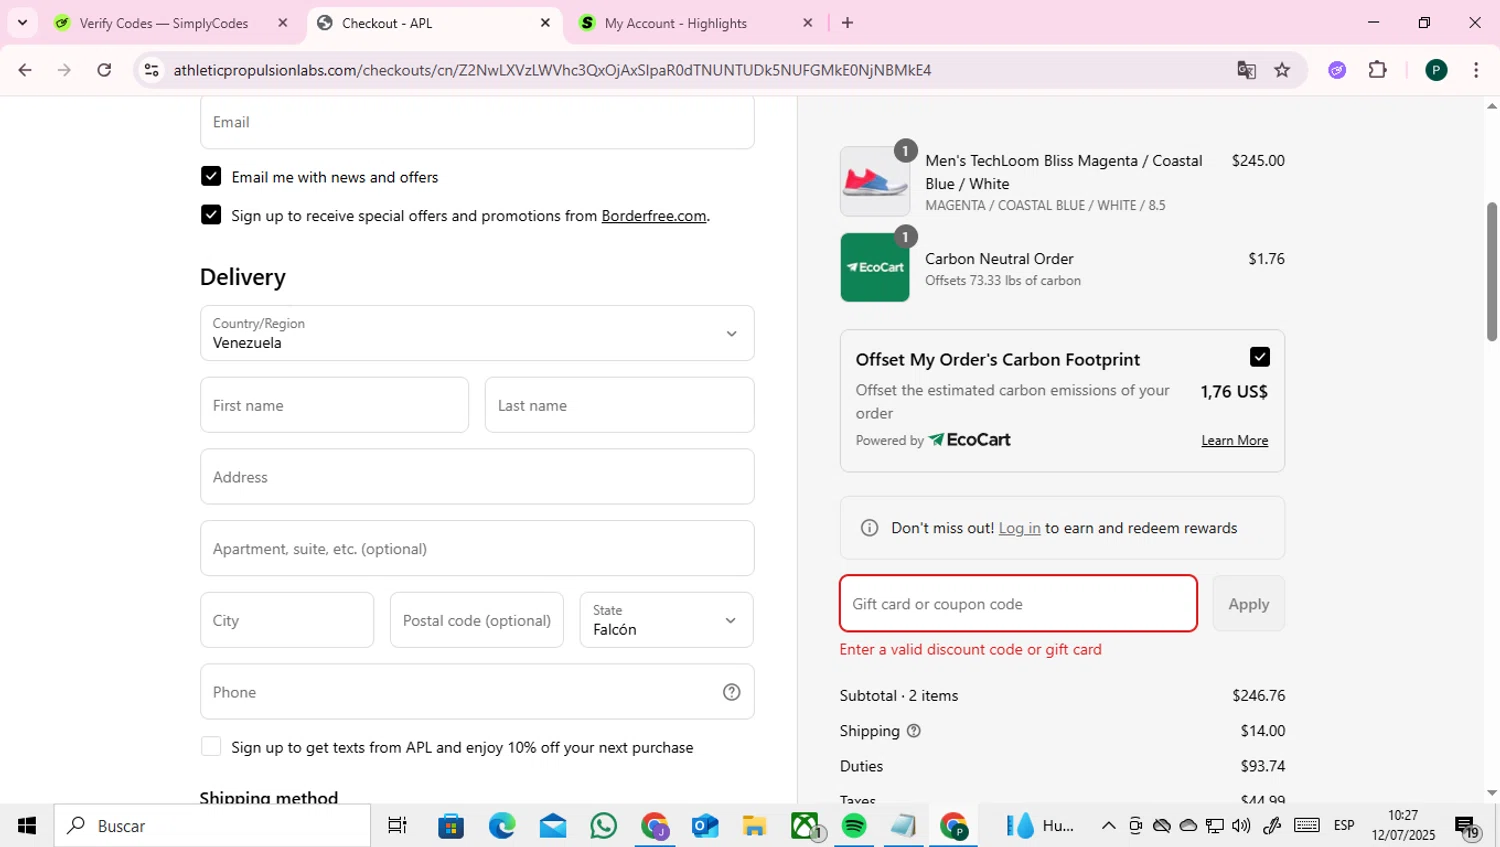Close the Verify Codes tab
The height and width of the screenshot is (847, 1500).
pos(283,23)
